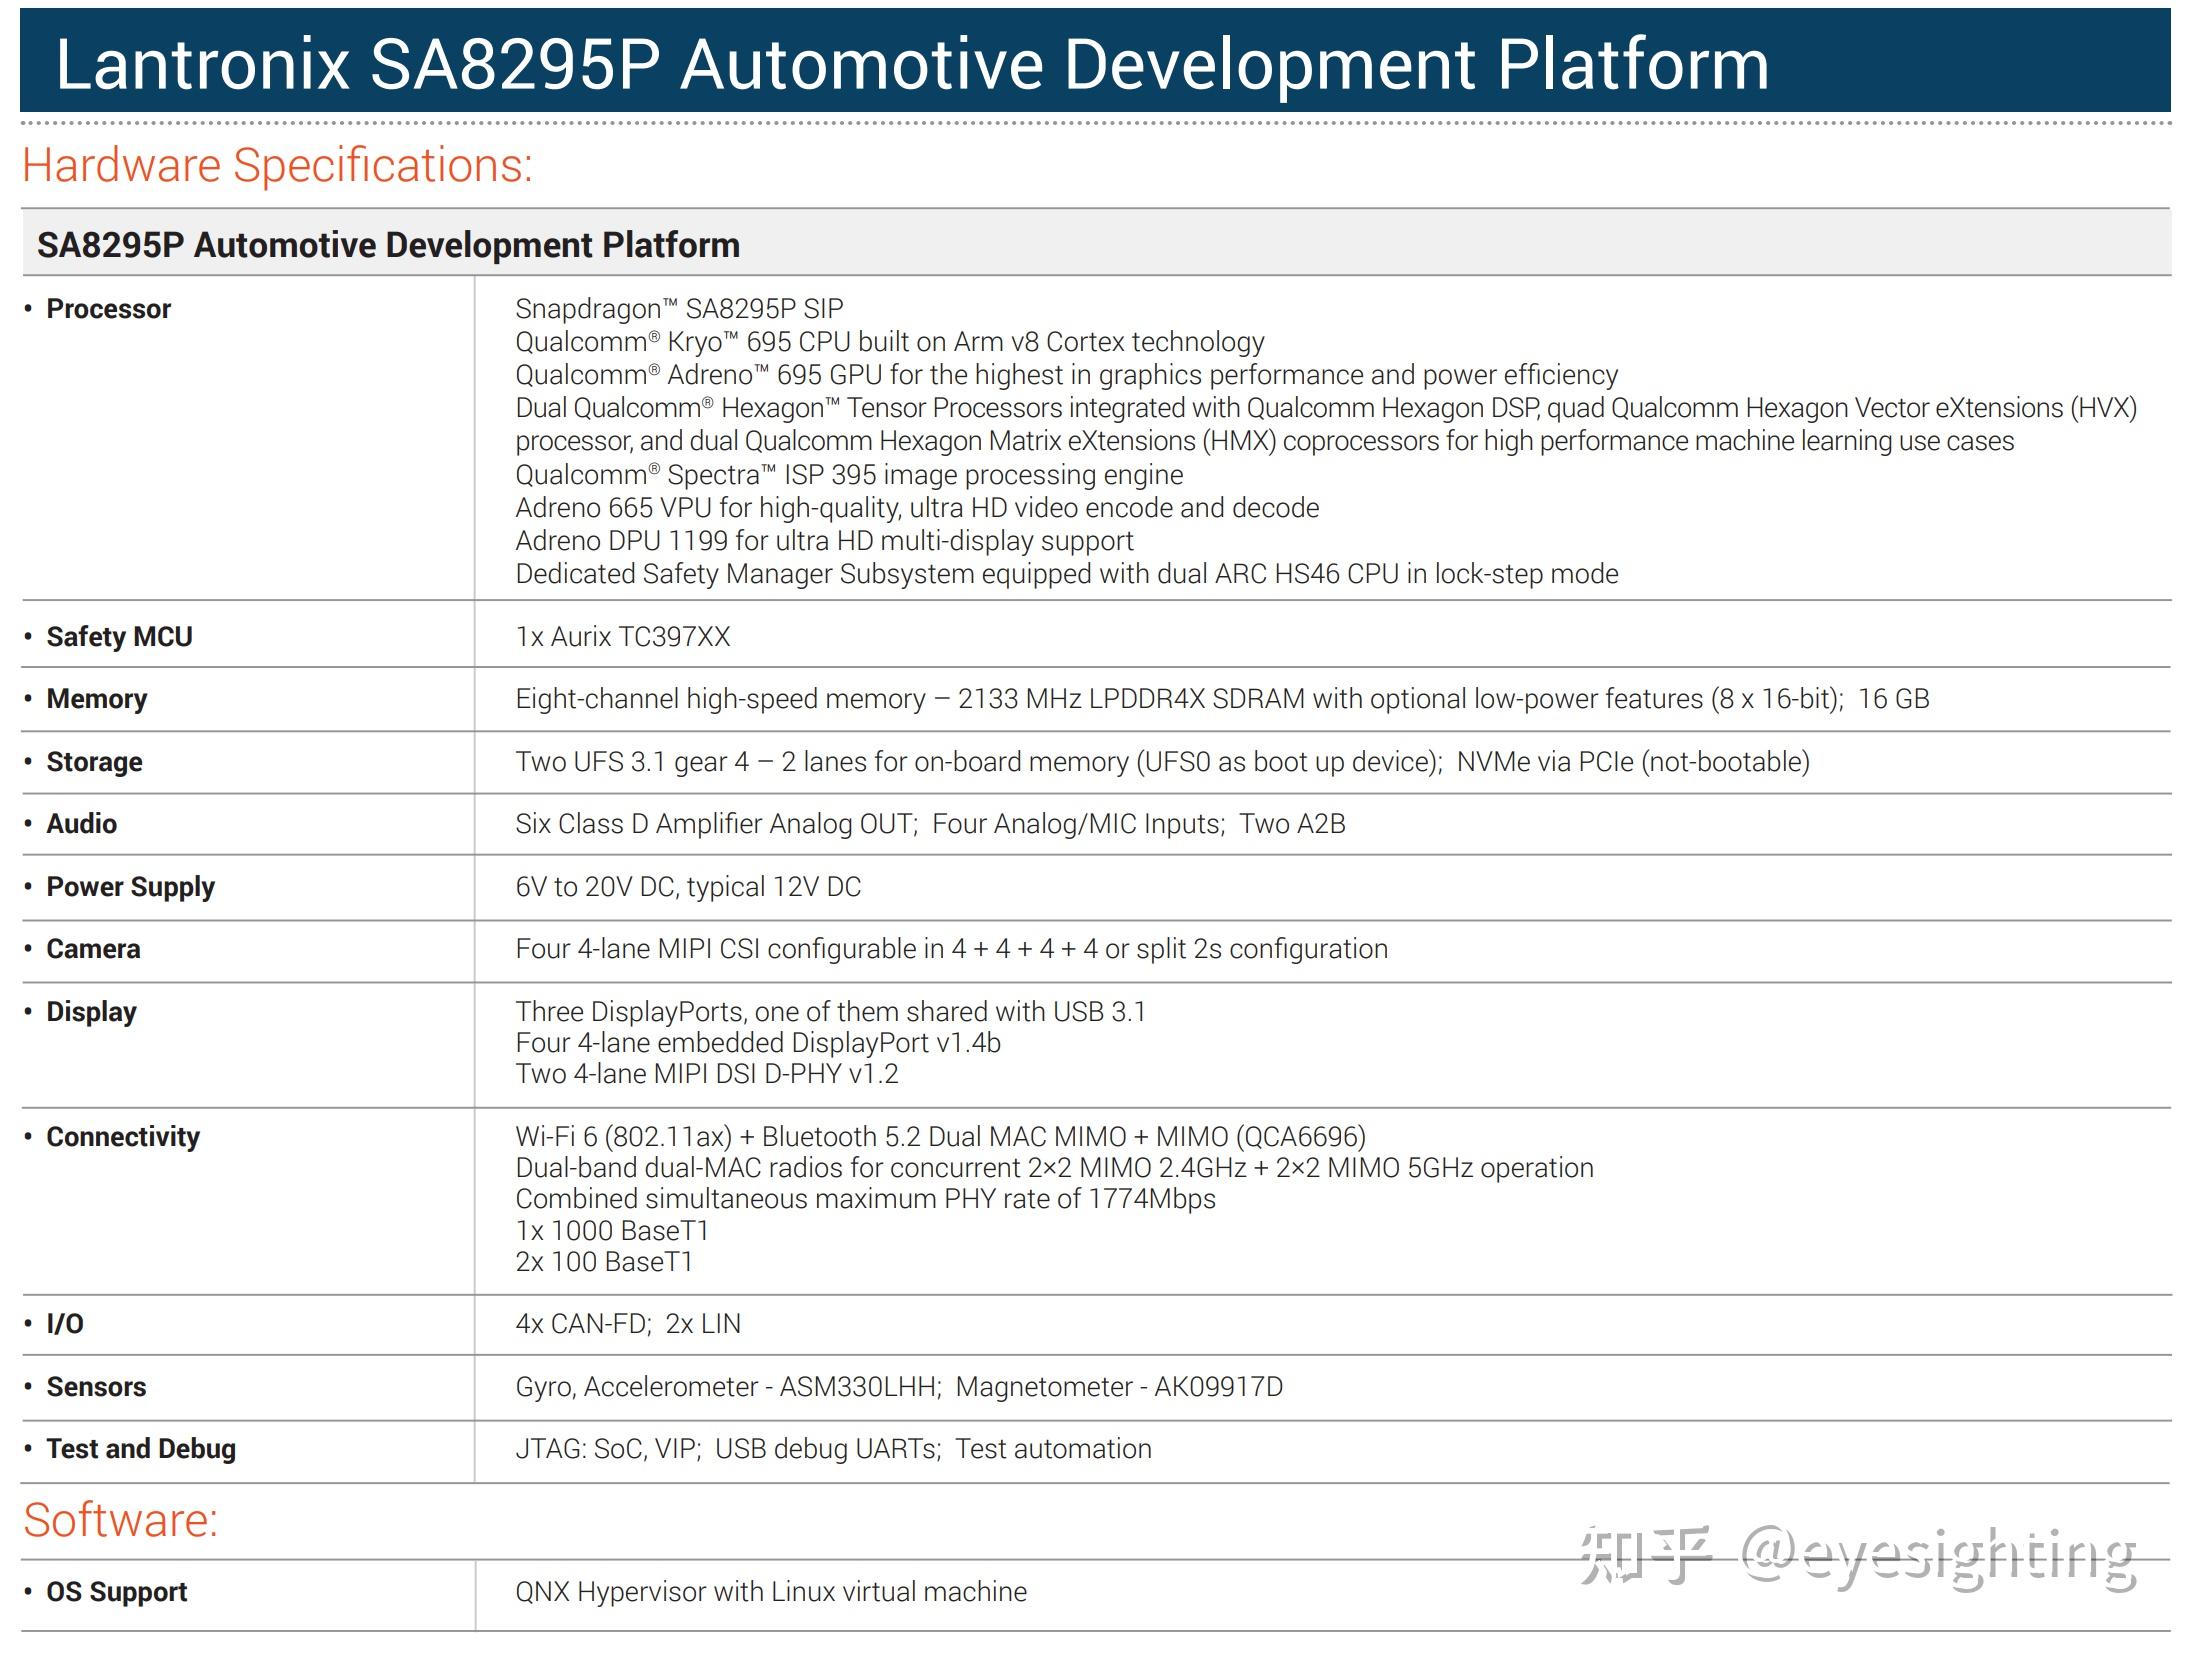Click the Wi-Fi 6 Bluetooth 5.2 line
This screenshot has width=2190, height=1654.
[x=939, y=1137]
